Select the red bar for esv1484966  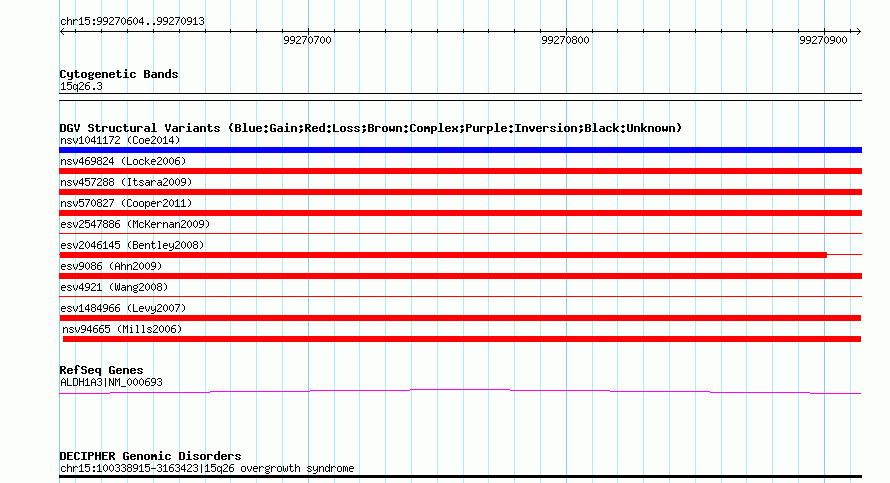tap(460, 318)
